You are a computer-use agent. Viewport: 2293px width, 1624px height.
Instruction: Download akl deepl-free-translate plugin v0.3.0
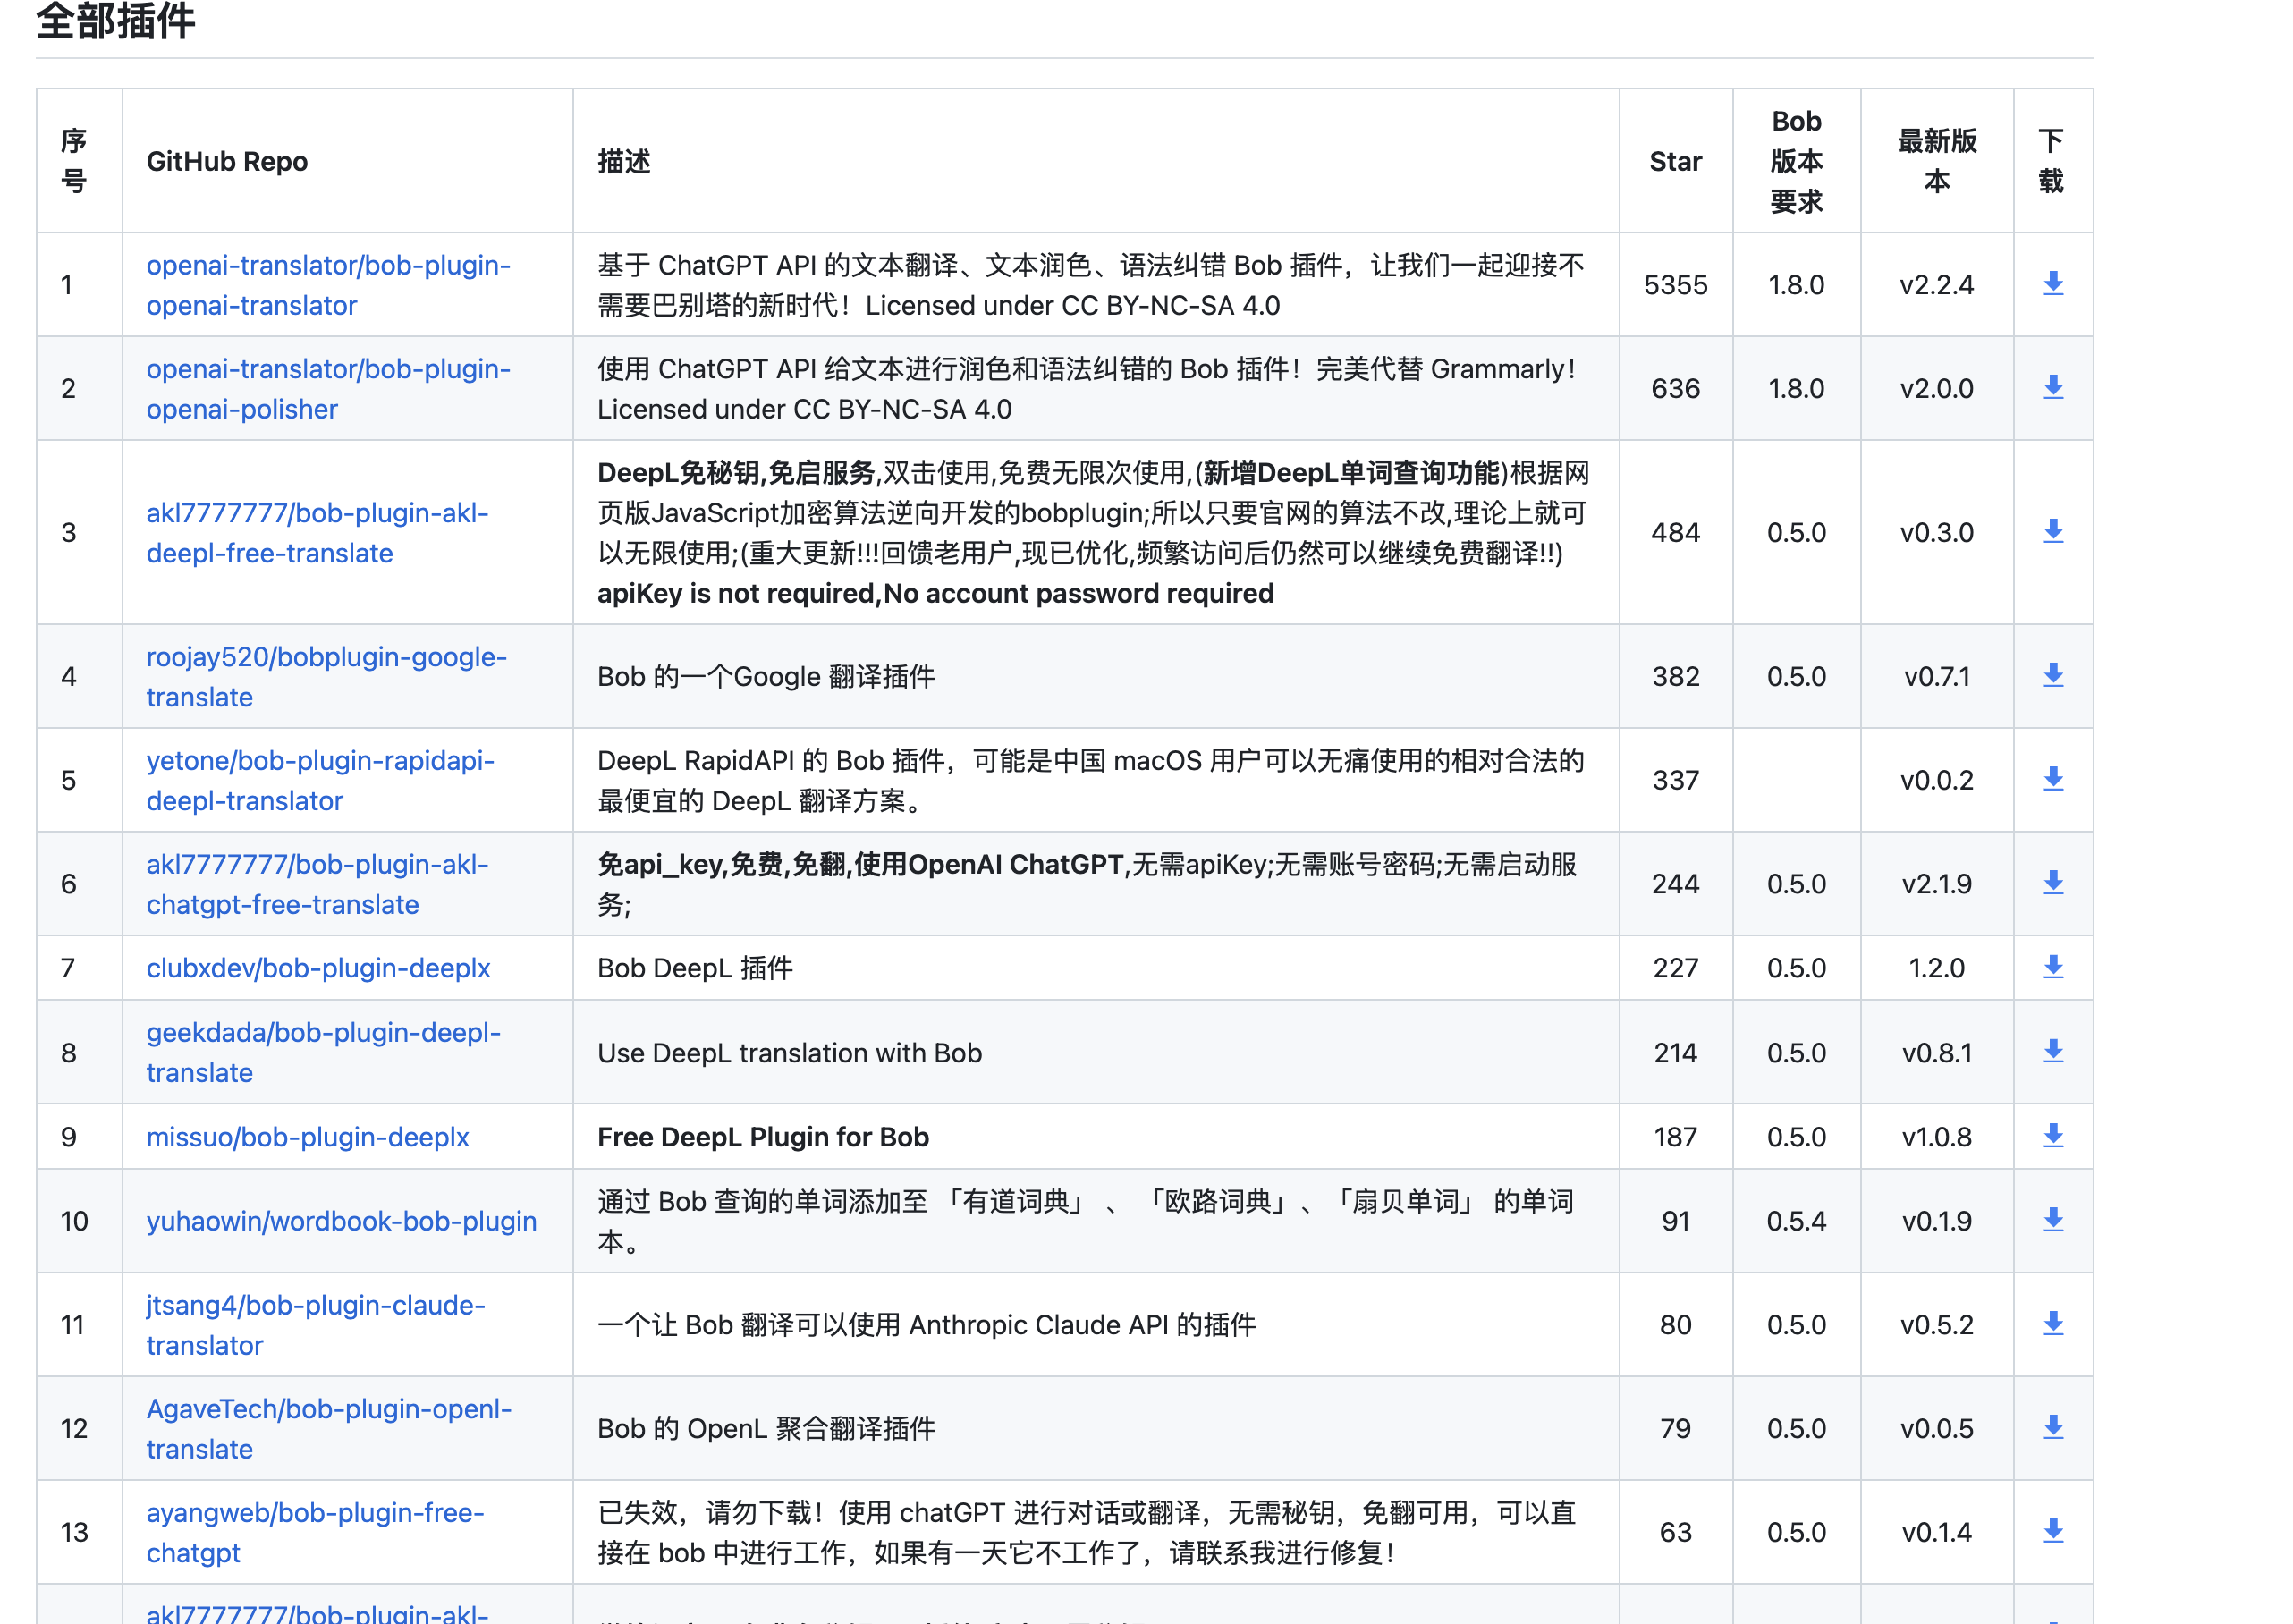pyautogui.click(x=2052, y=532)
